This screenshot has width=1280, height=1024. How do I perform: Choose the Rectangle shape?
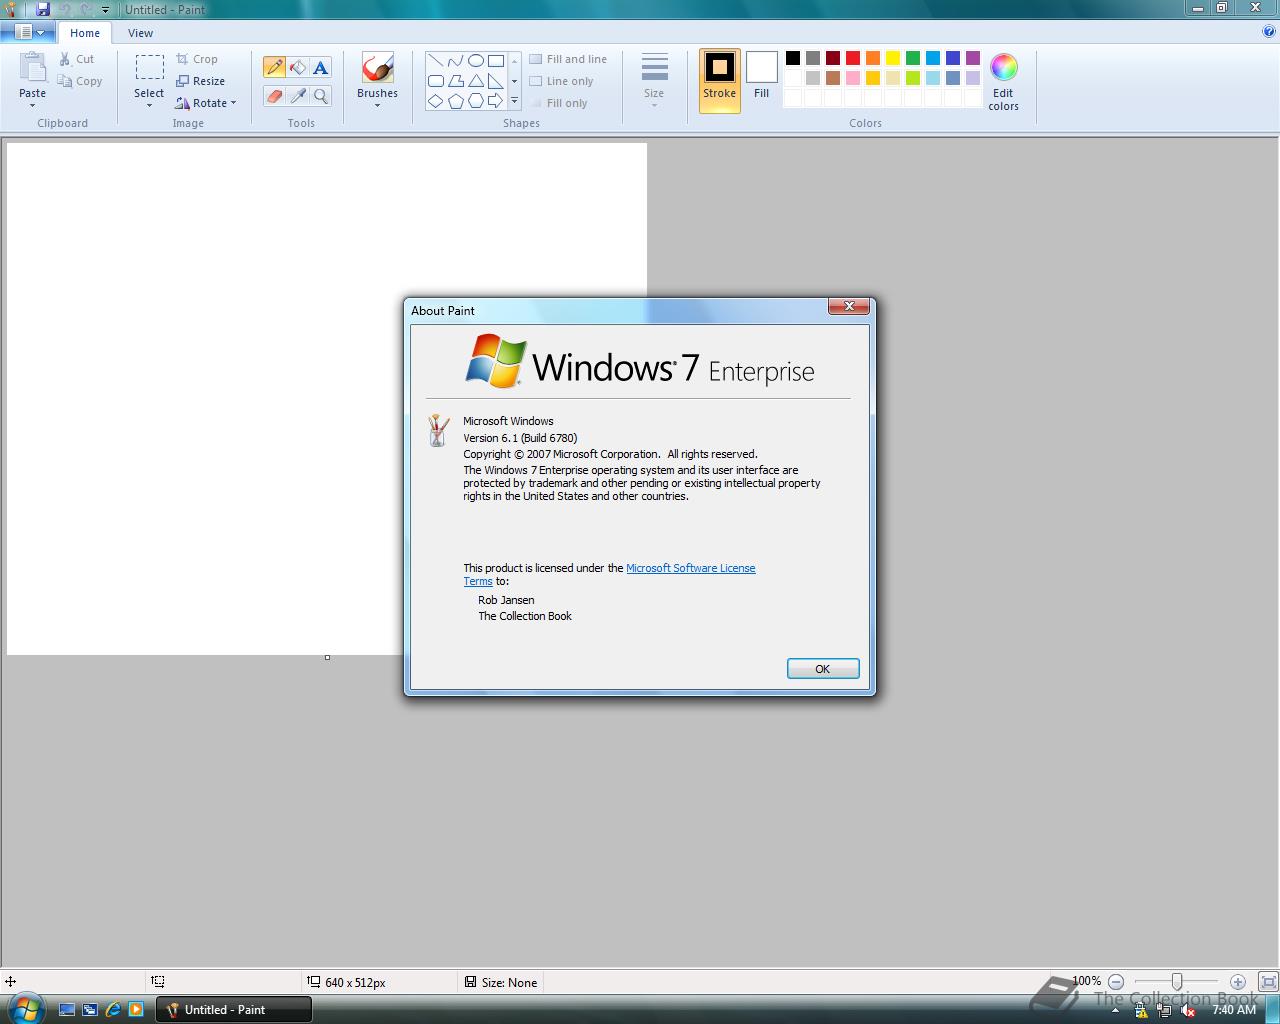pos(496,60)
